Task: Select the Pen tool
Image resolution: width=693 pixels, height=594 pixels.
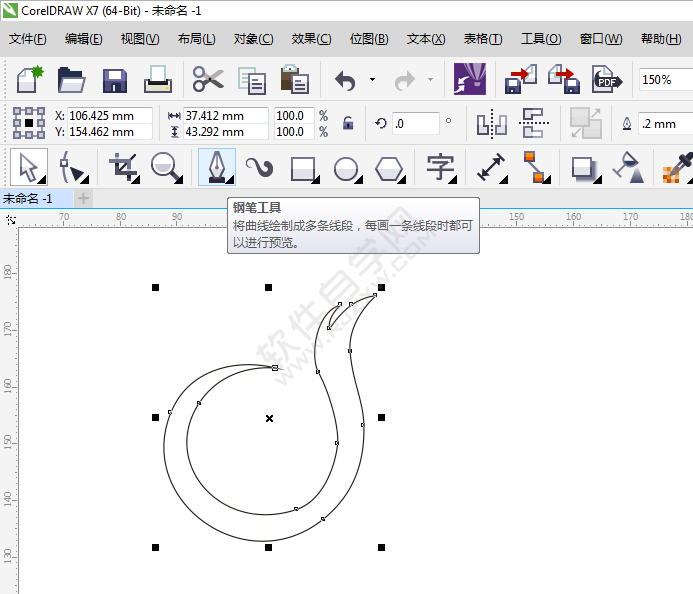Action: [x=216, y=167]
